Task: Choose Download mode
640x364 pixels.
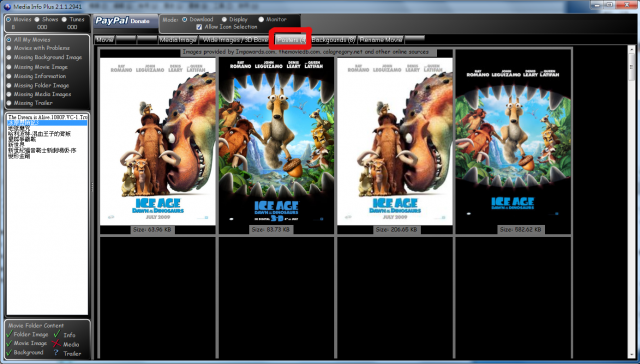Action: [x=184, y=19]
